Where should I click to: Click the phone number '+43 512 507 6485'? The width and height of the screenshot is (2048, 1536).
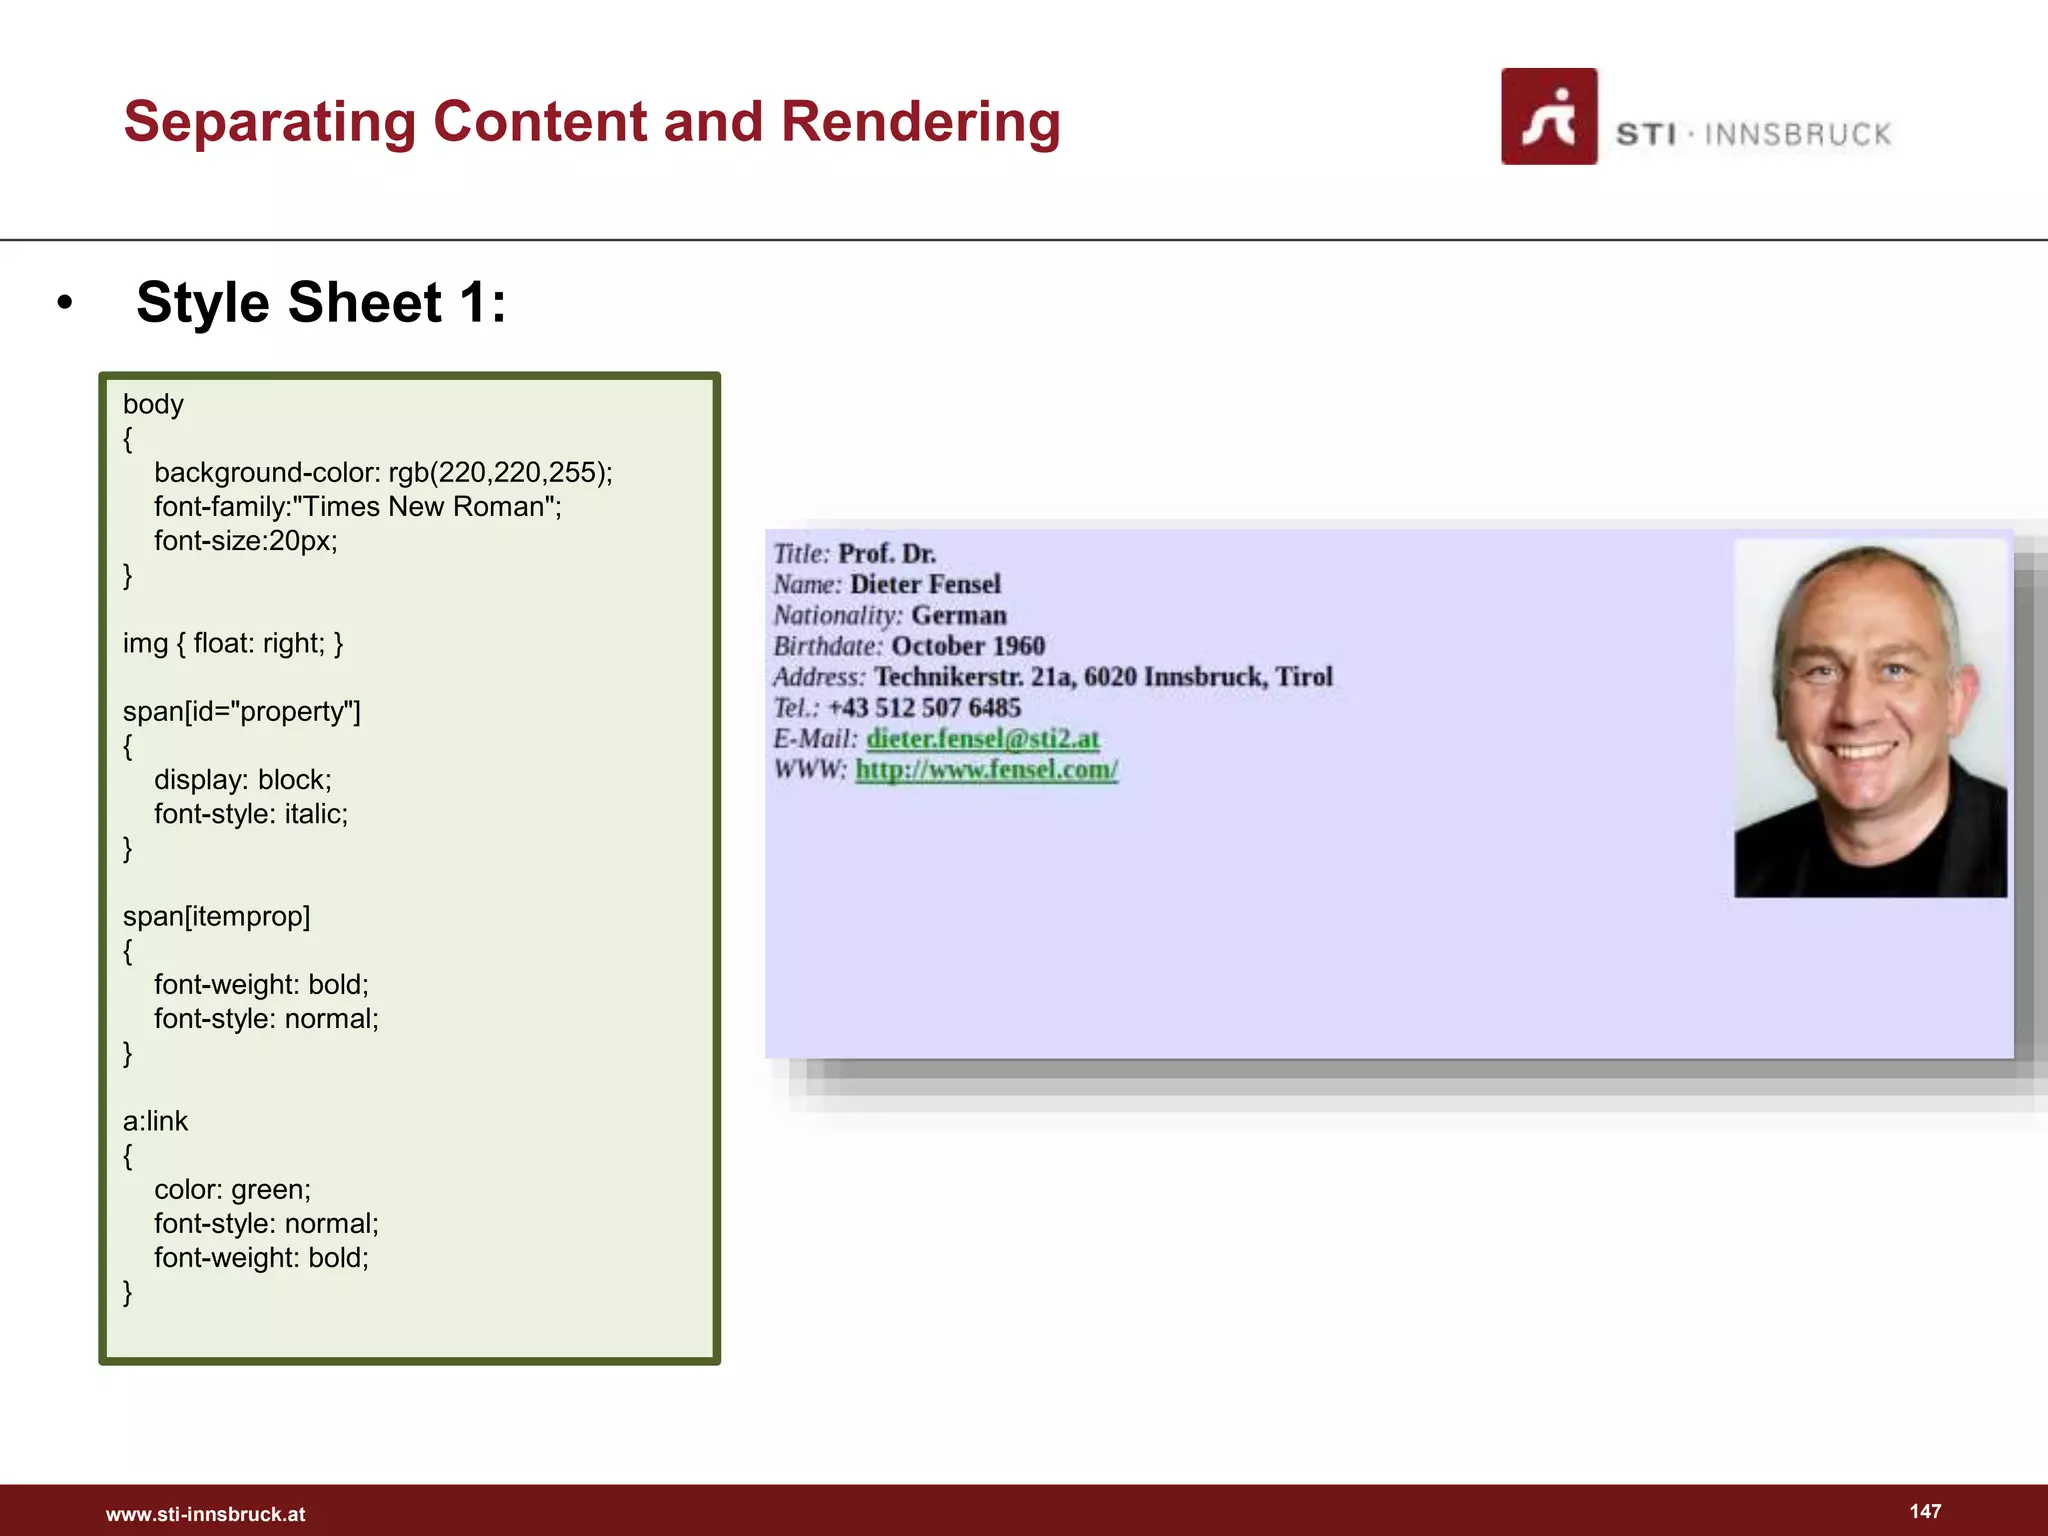[x=925, y=708]
